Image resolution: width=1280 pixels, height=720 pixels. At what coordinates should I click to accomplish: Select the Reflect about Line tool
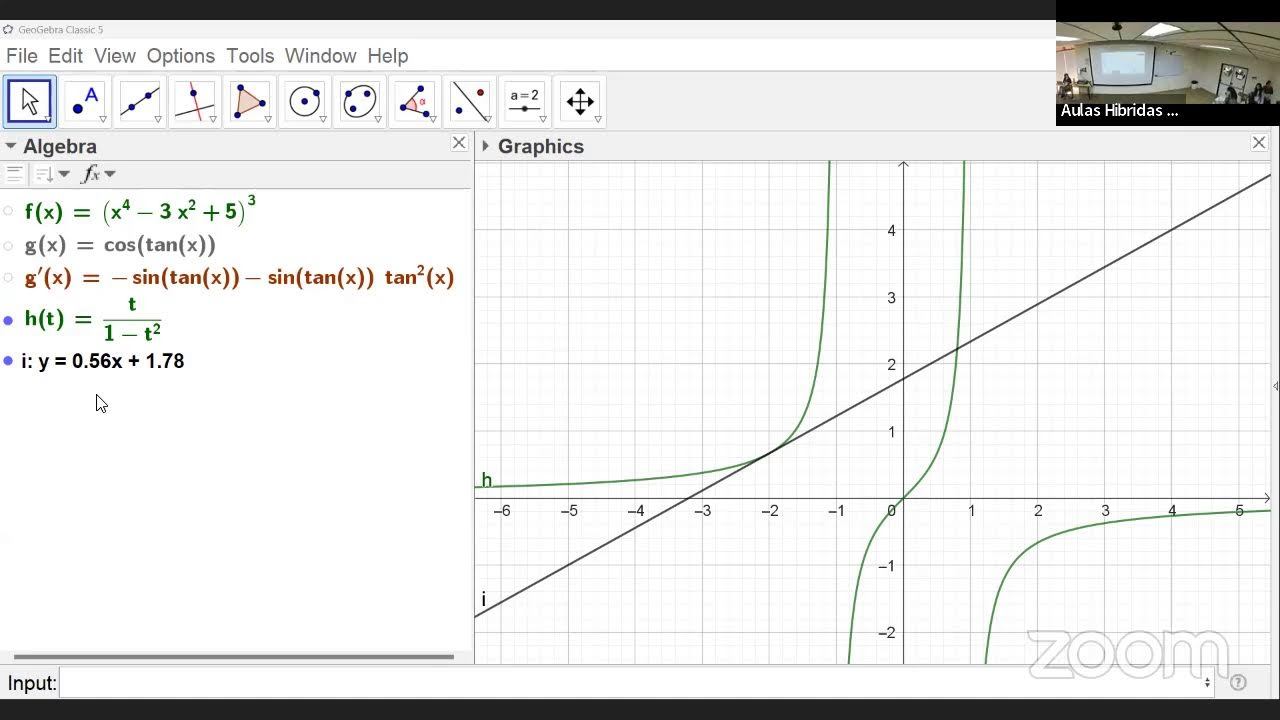click(x=470, y=101)
